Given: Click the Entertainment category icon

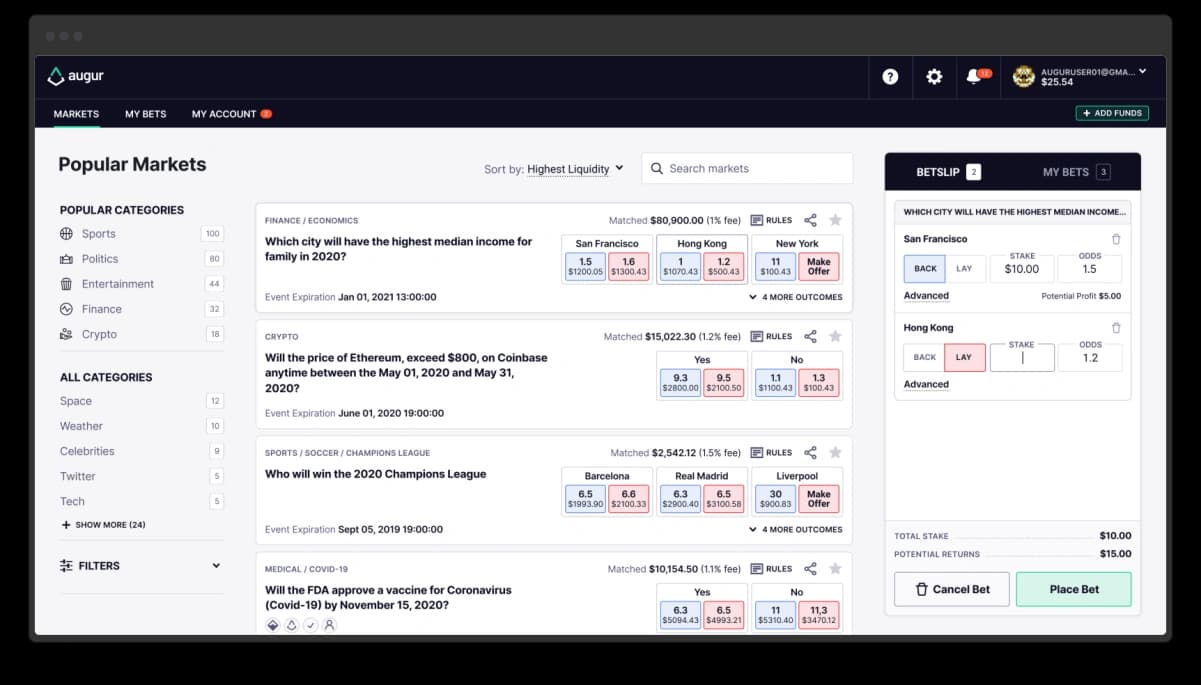Looking at the screenshot, I should point(66,284).
